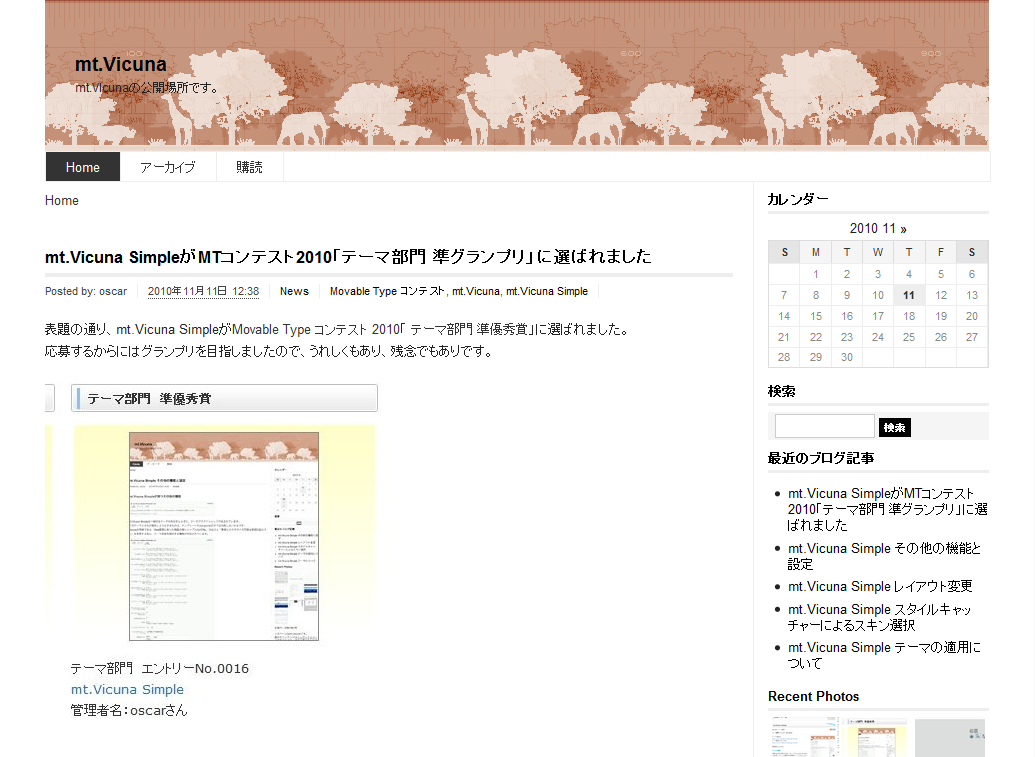Screen dimensions: 1035x757
Task: Open the mt.Vicuna Simple tag in post meta
Action: [547, 291]
